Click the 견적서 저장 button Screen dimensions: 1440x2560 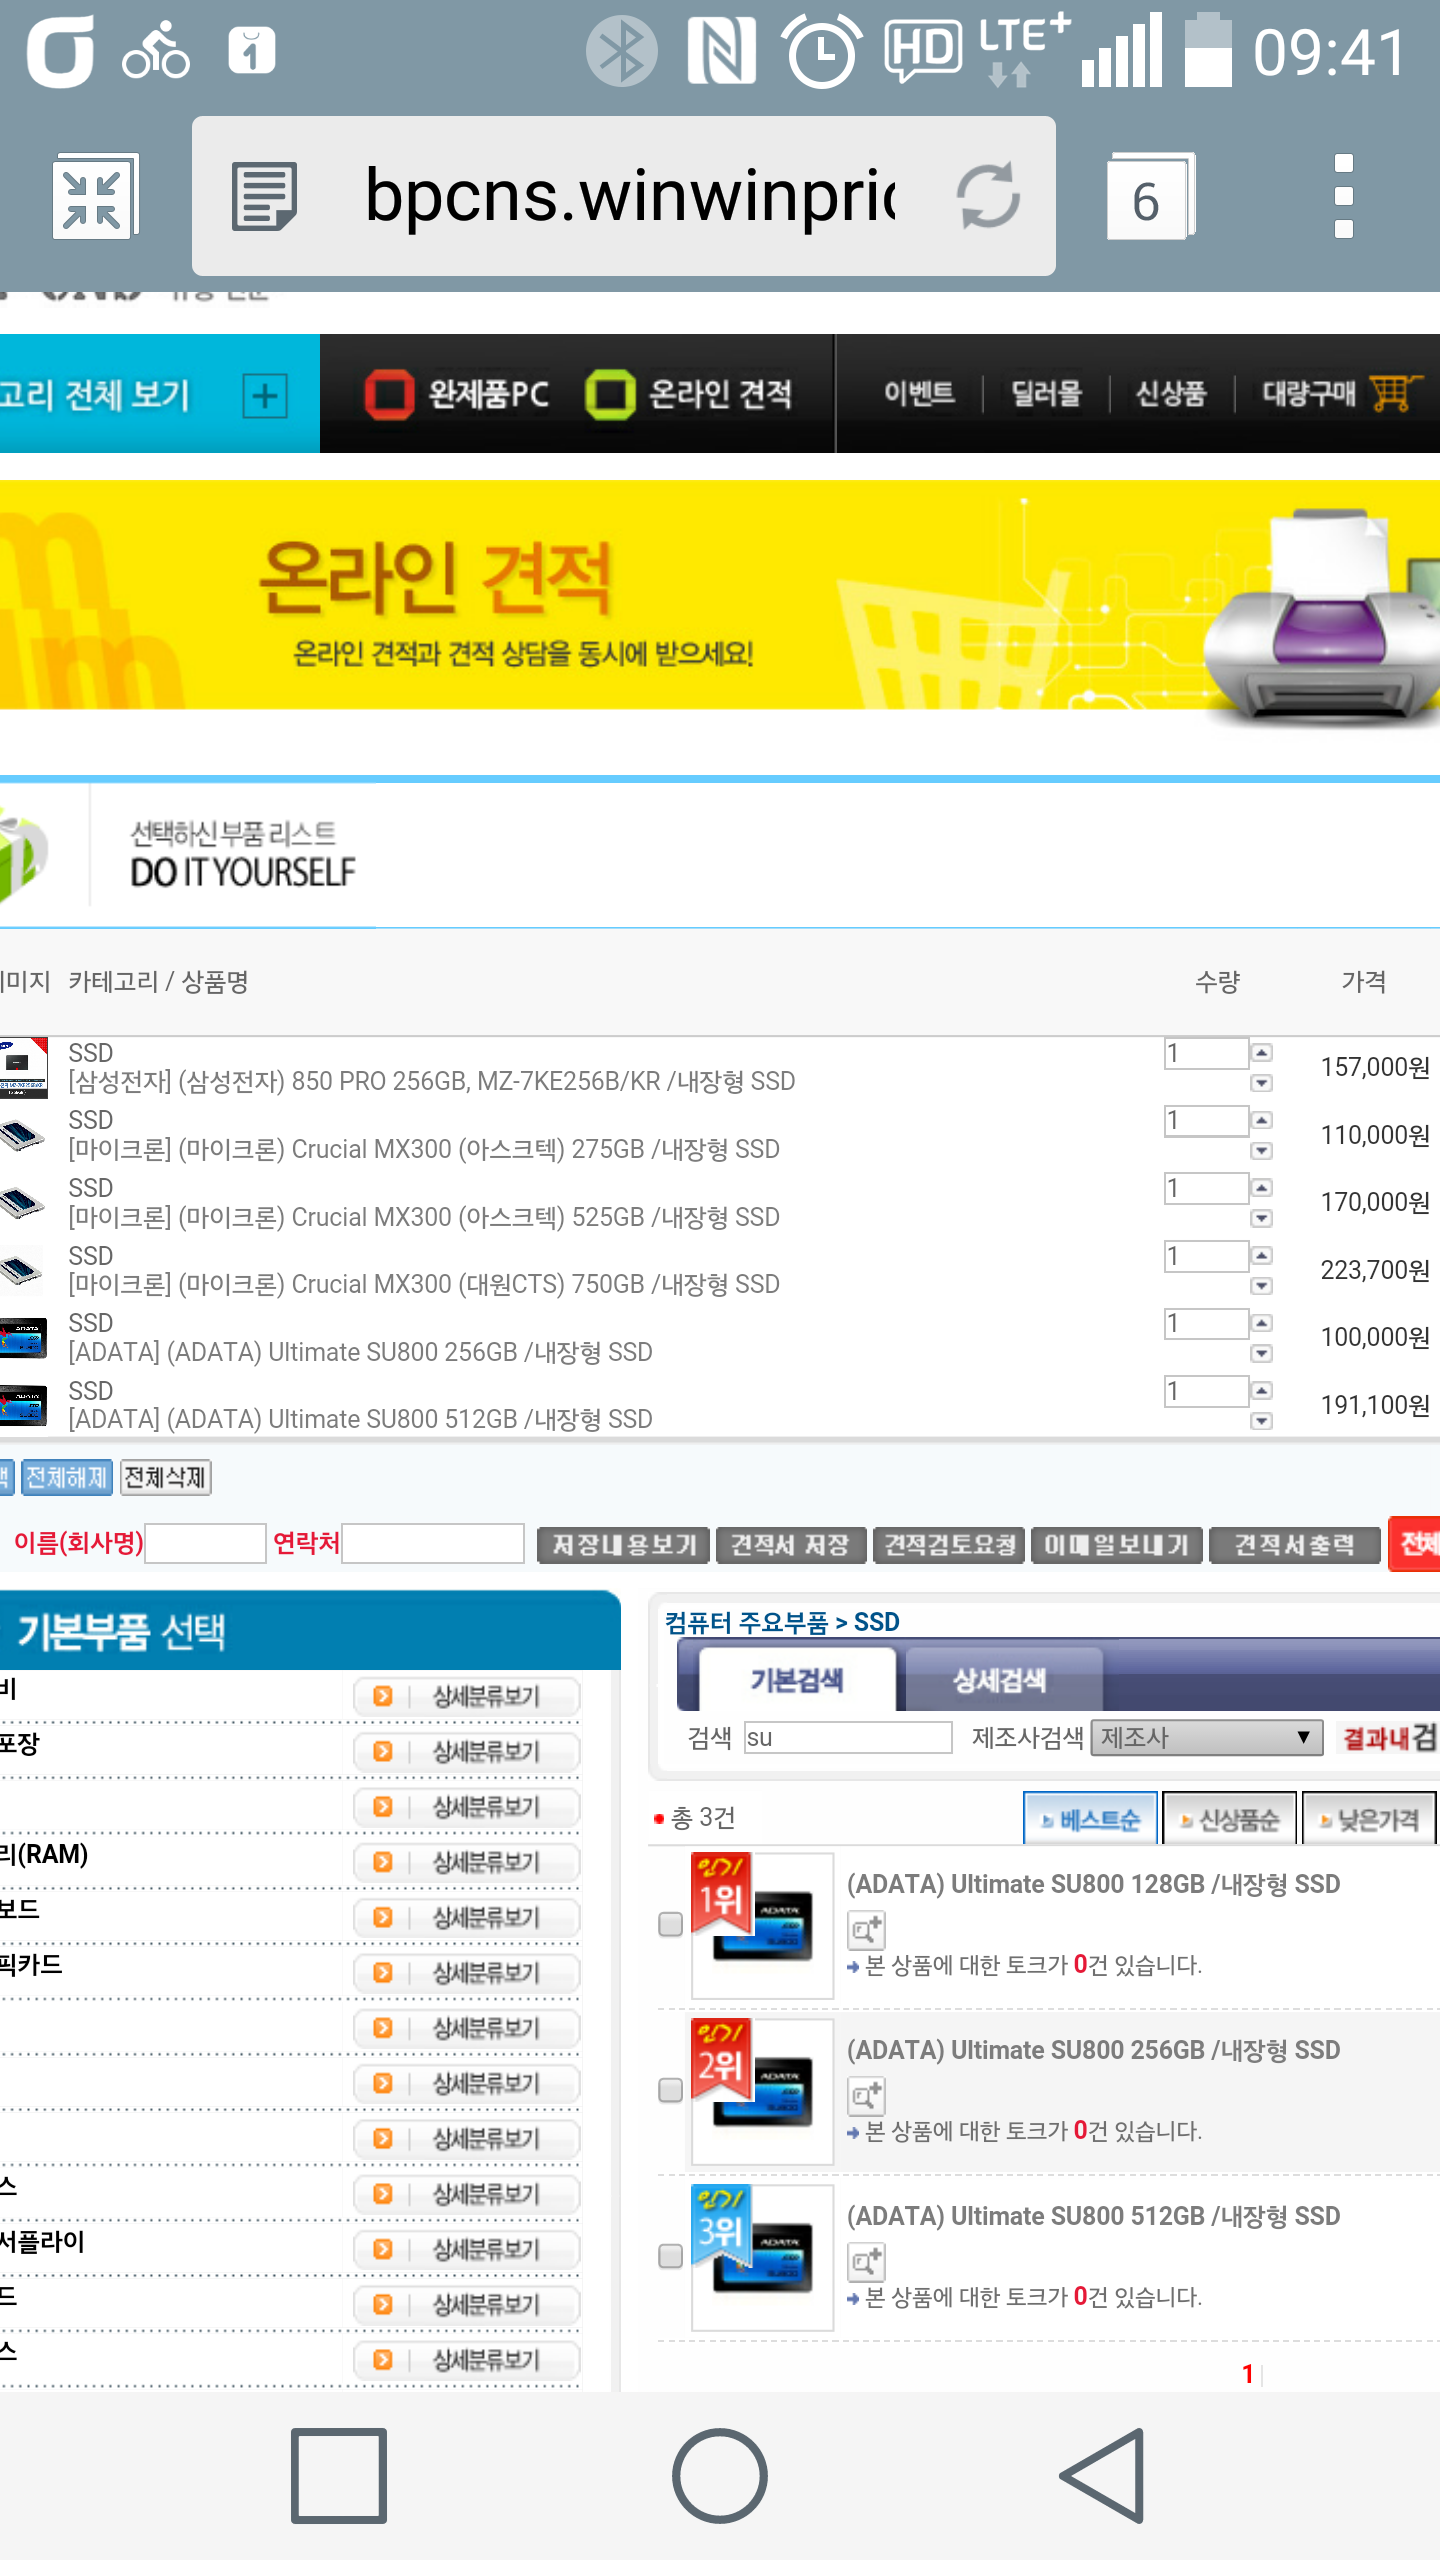[790, 1545]
